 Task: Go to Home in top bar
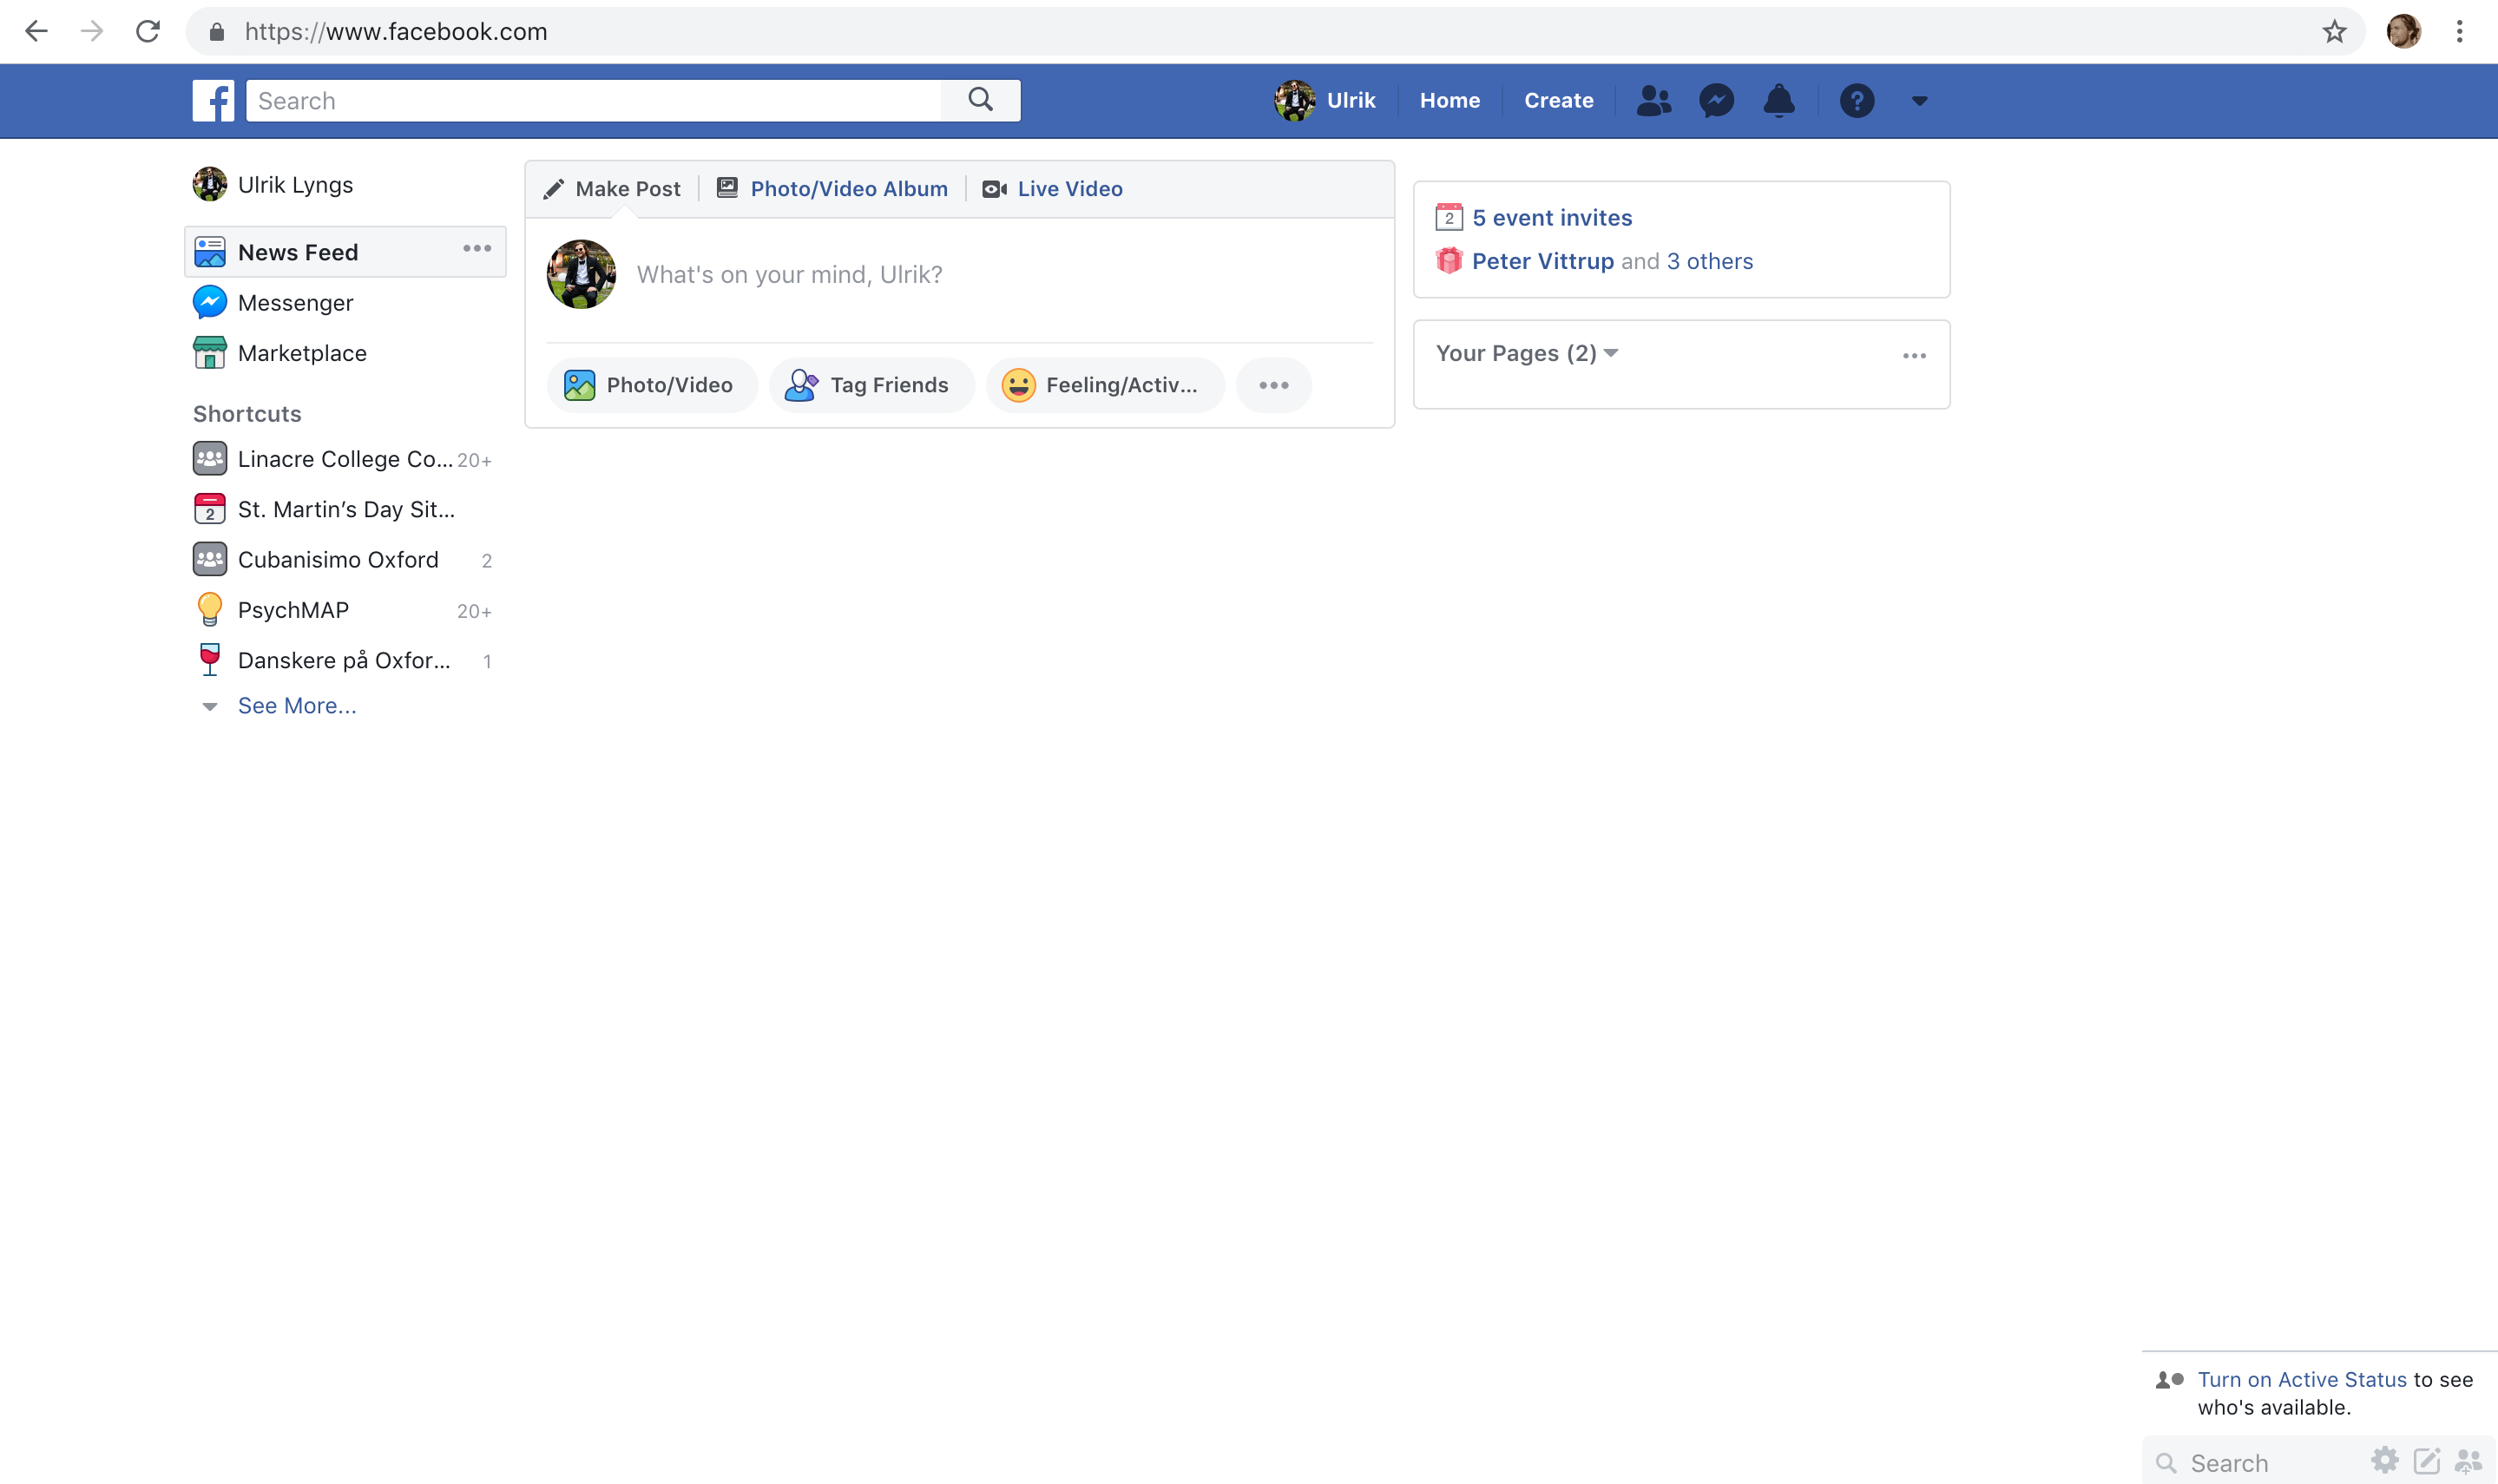click(1450, 101)
